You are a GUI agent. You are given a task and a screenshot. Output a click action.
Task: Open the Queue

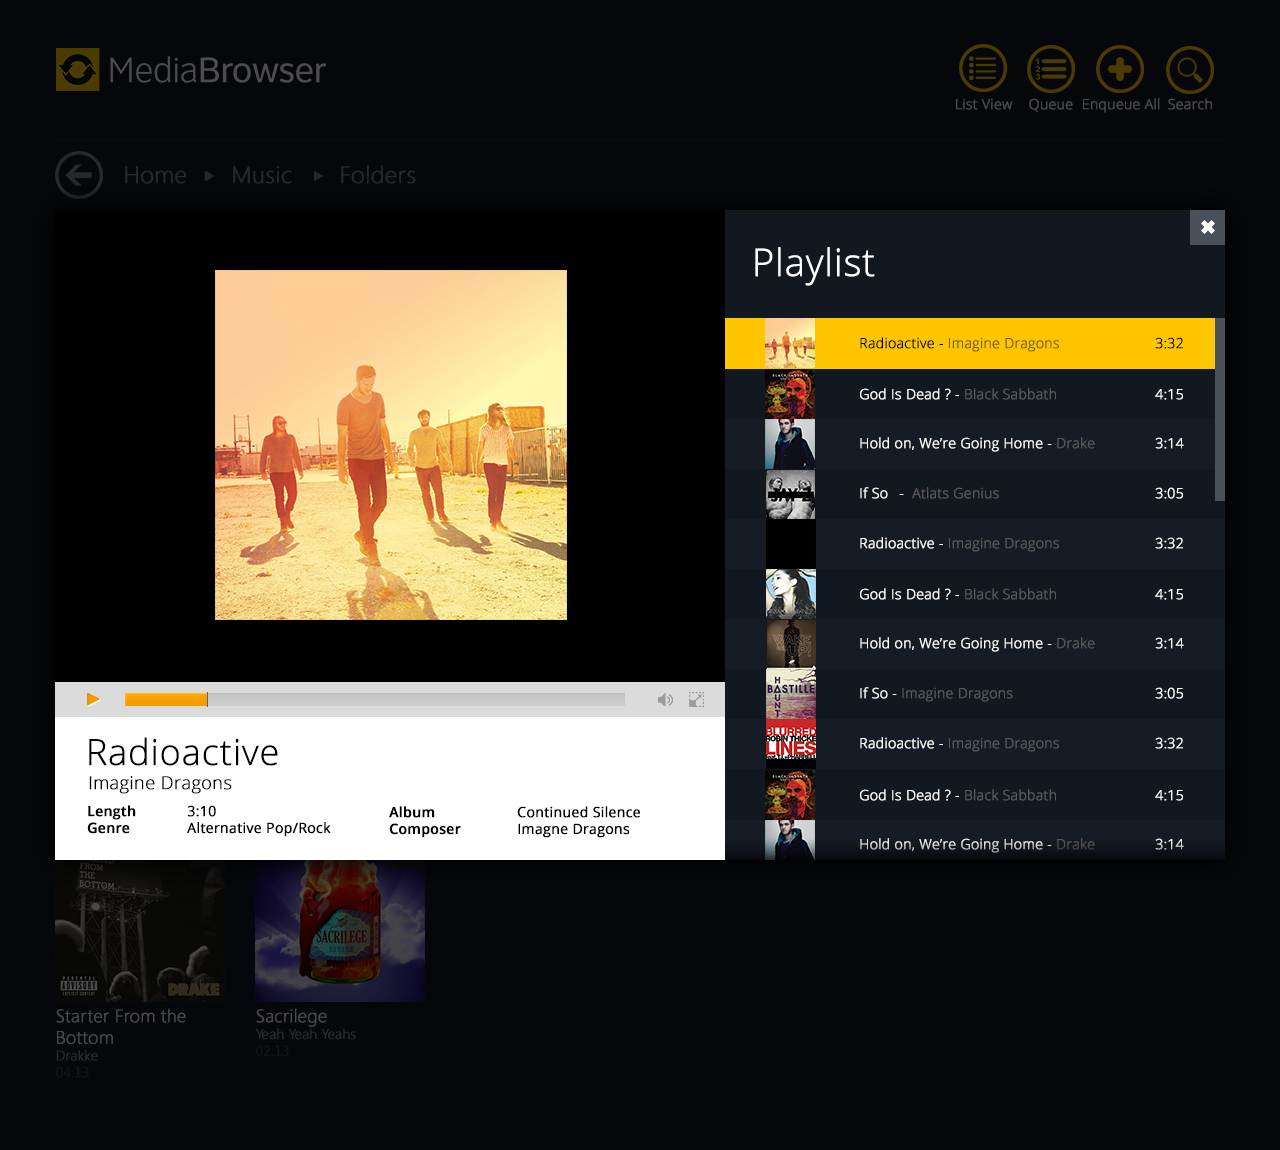click(1050, 69)
